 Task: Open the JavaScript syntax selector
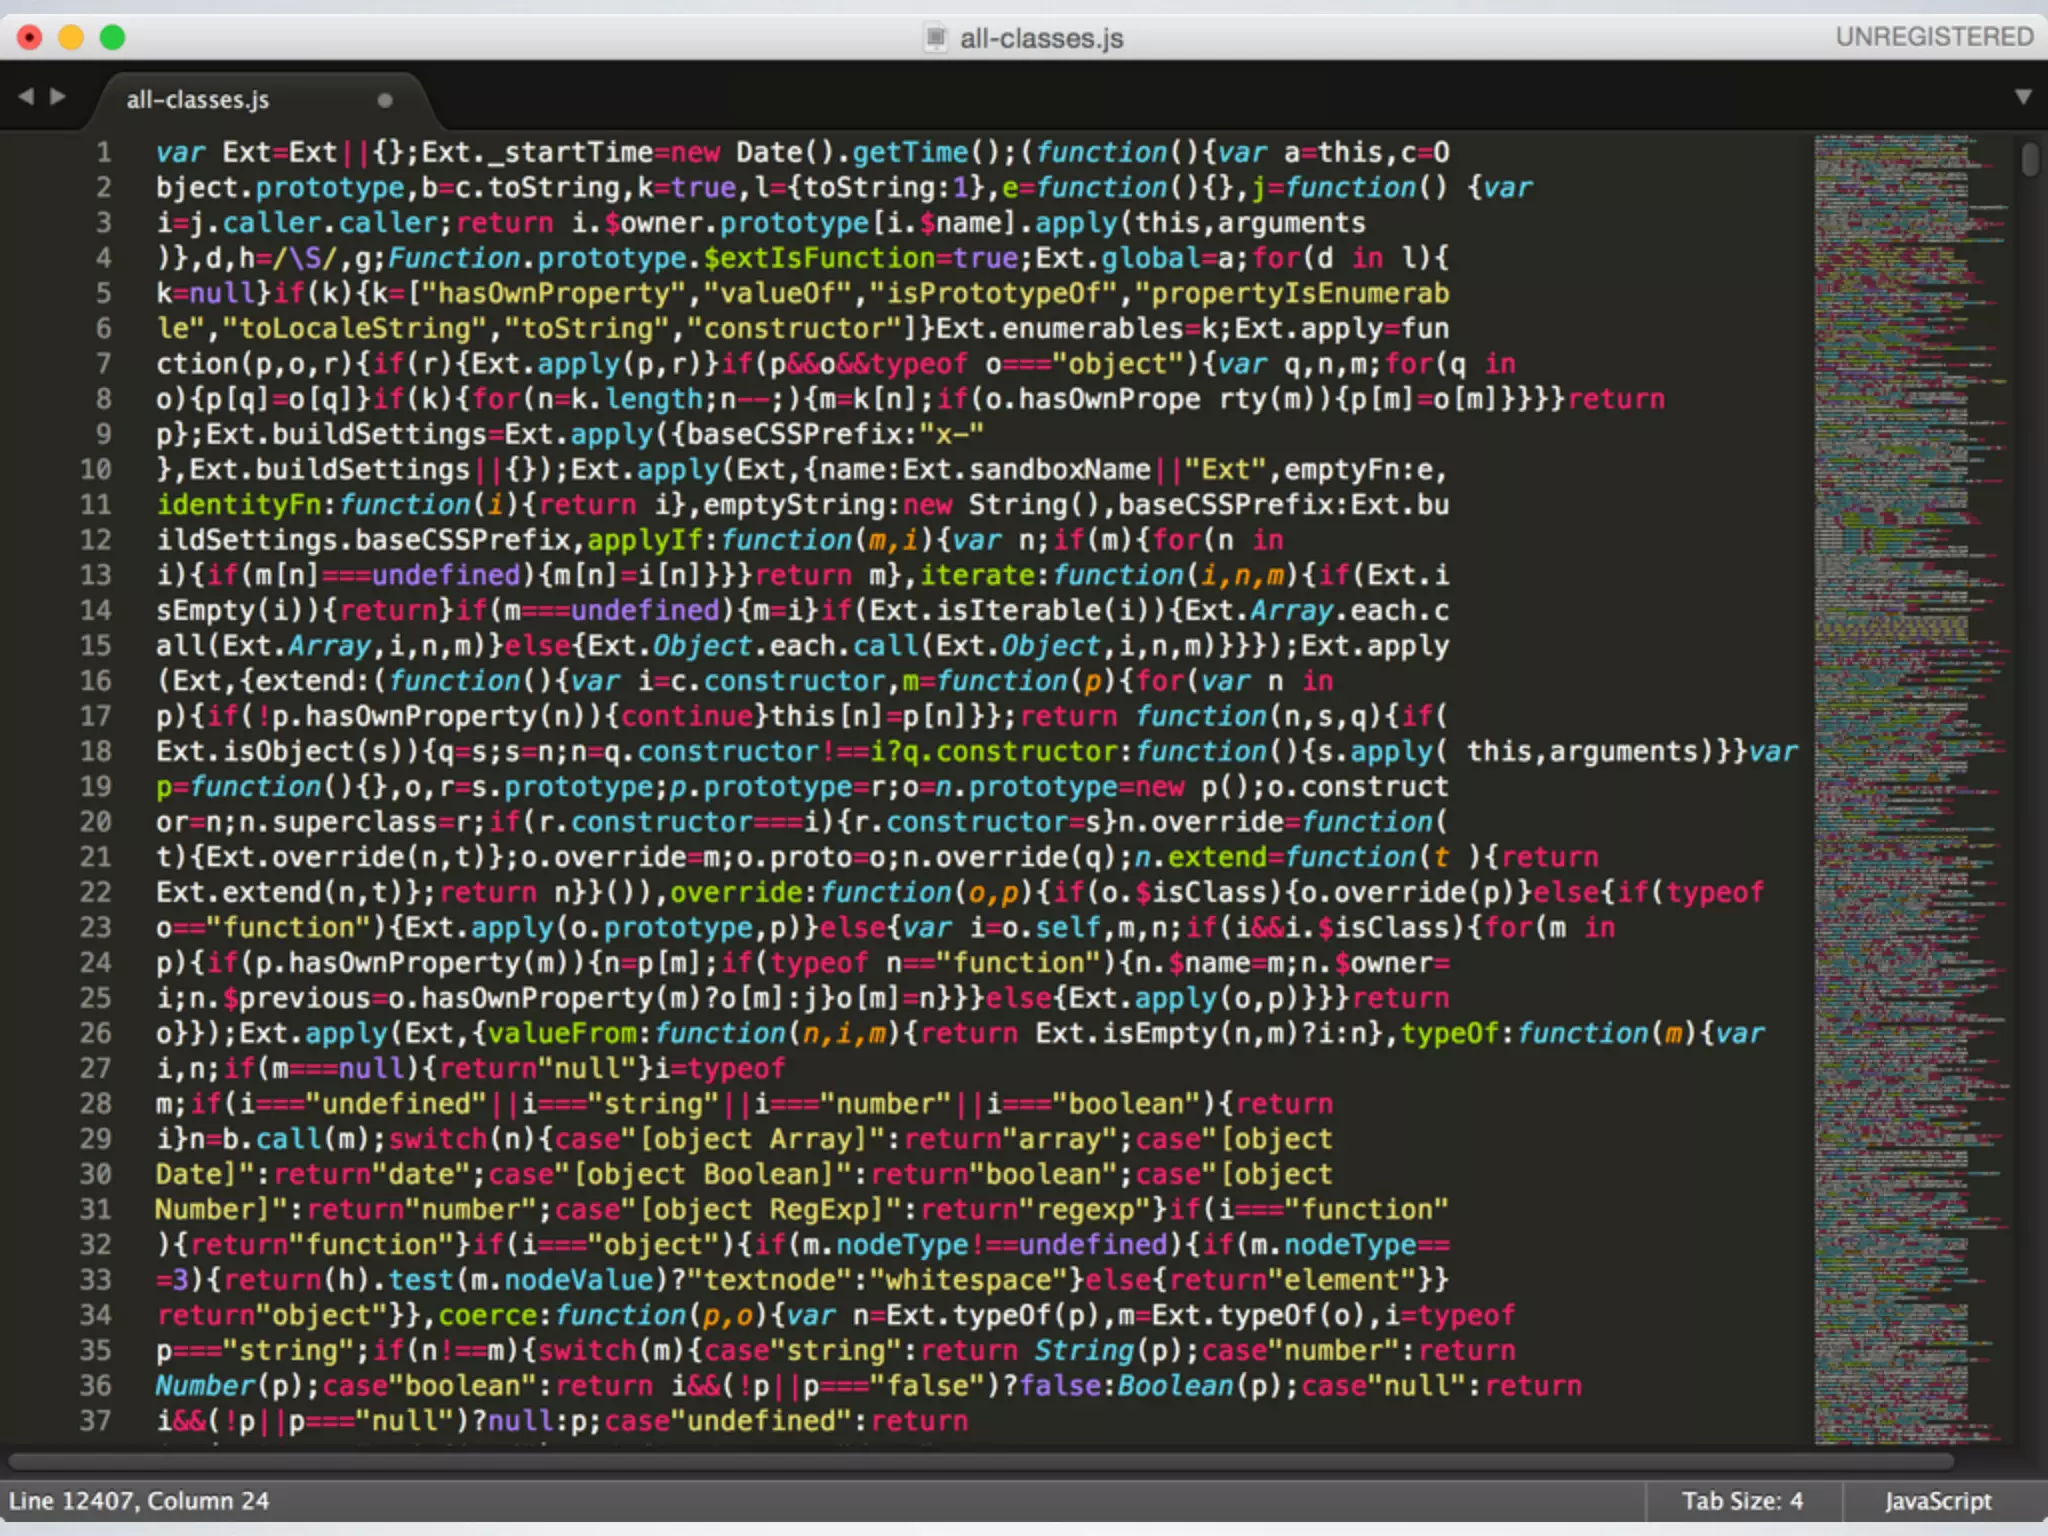1938,1501
